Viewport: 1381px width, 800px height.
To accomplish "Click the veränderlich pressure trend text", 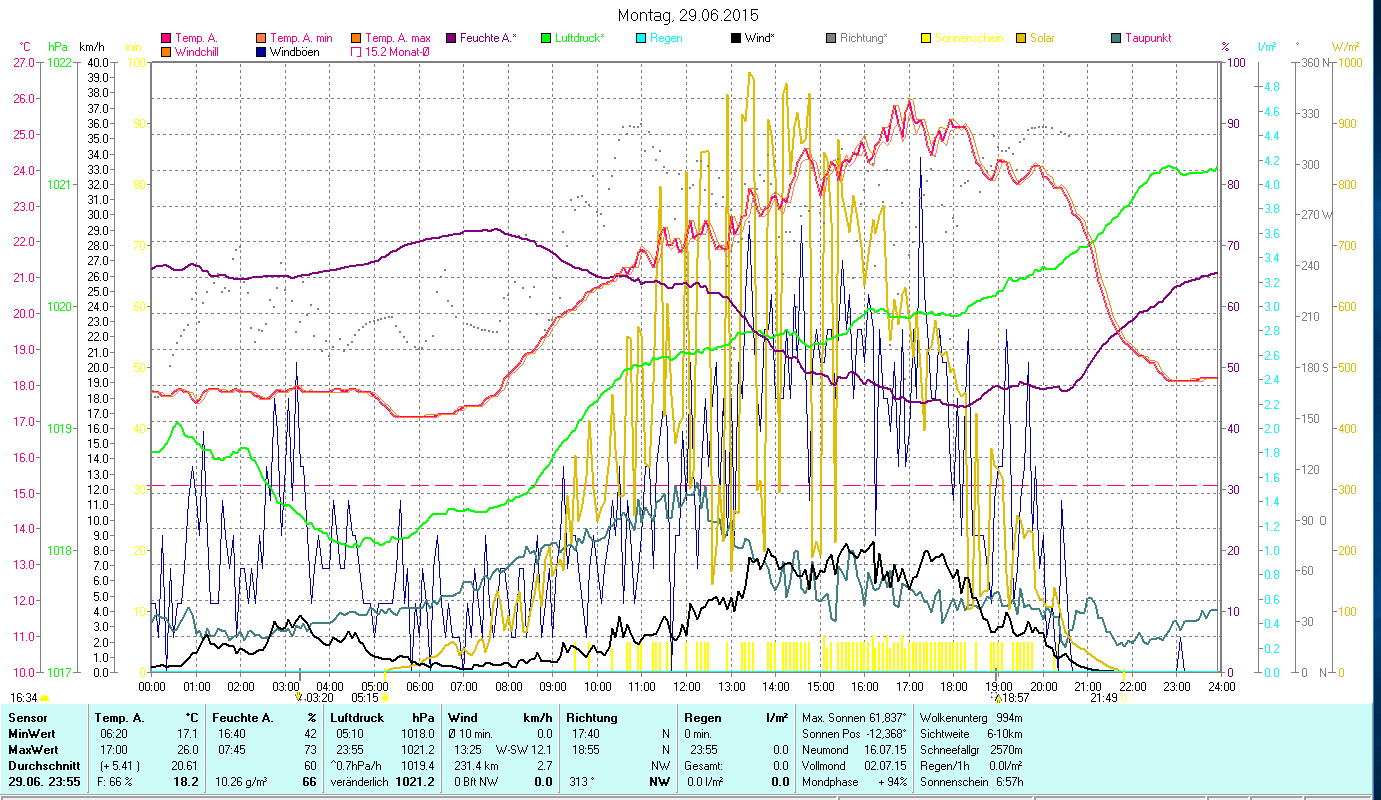I will pos(360,782).
